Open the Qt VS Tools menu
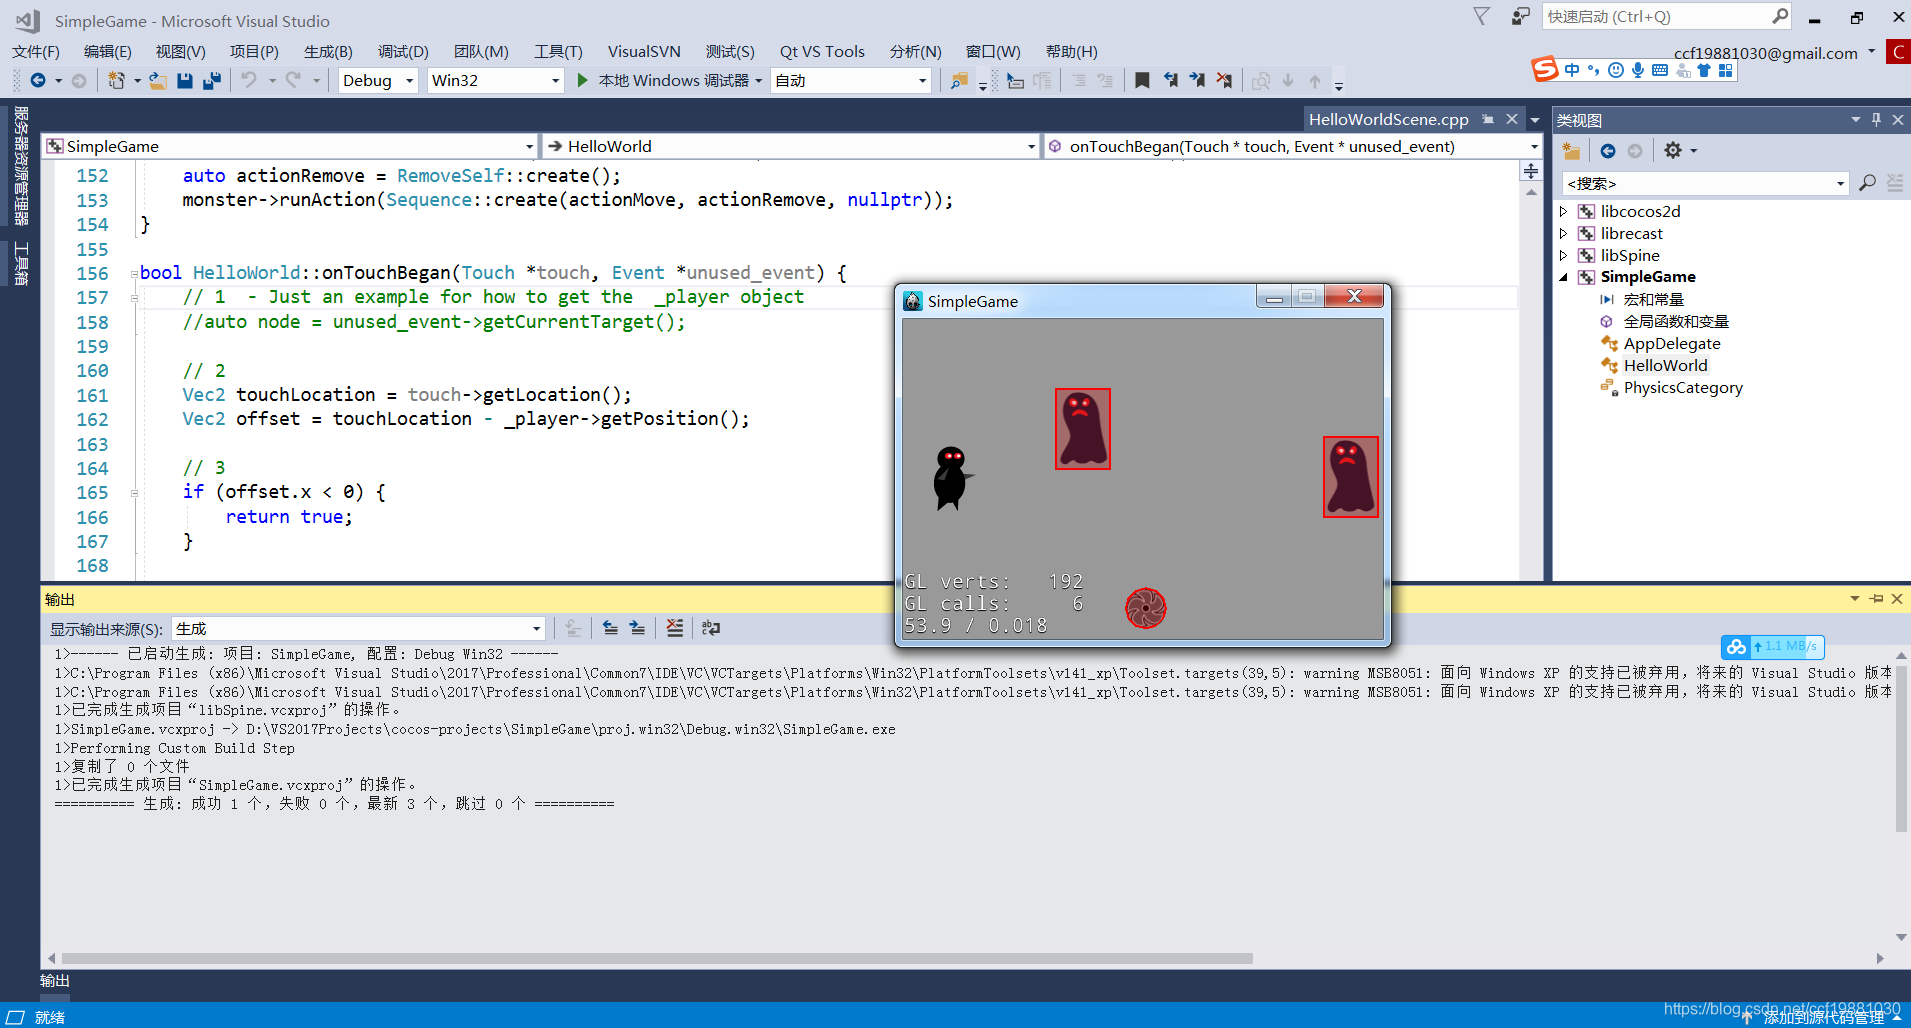Image resolution: width=1911 pixels, height=1028 pixels. (822, 52)
